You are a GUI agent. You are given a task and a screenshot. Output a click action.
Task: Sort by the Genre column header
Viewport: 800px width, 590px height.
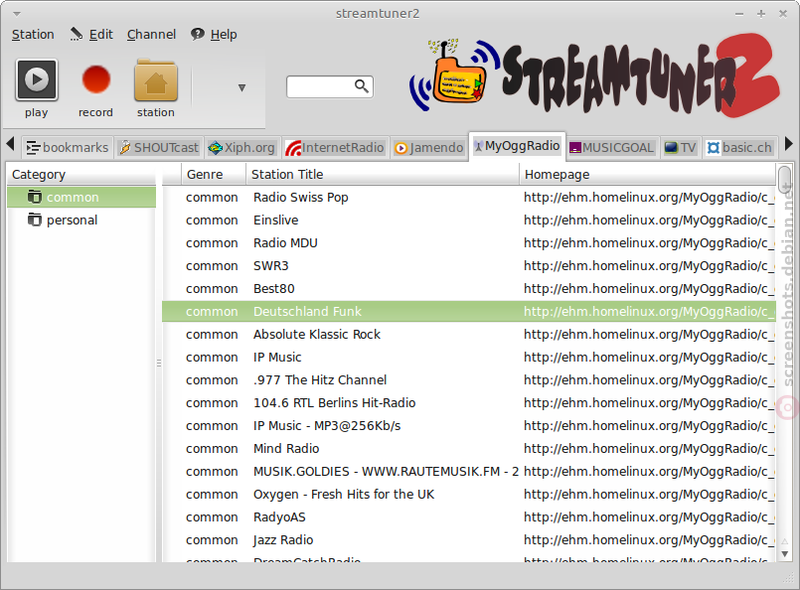click(213, 175)
